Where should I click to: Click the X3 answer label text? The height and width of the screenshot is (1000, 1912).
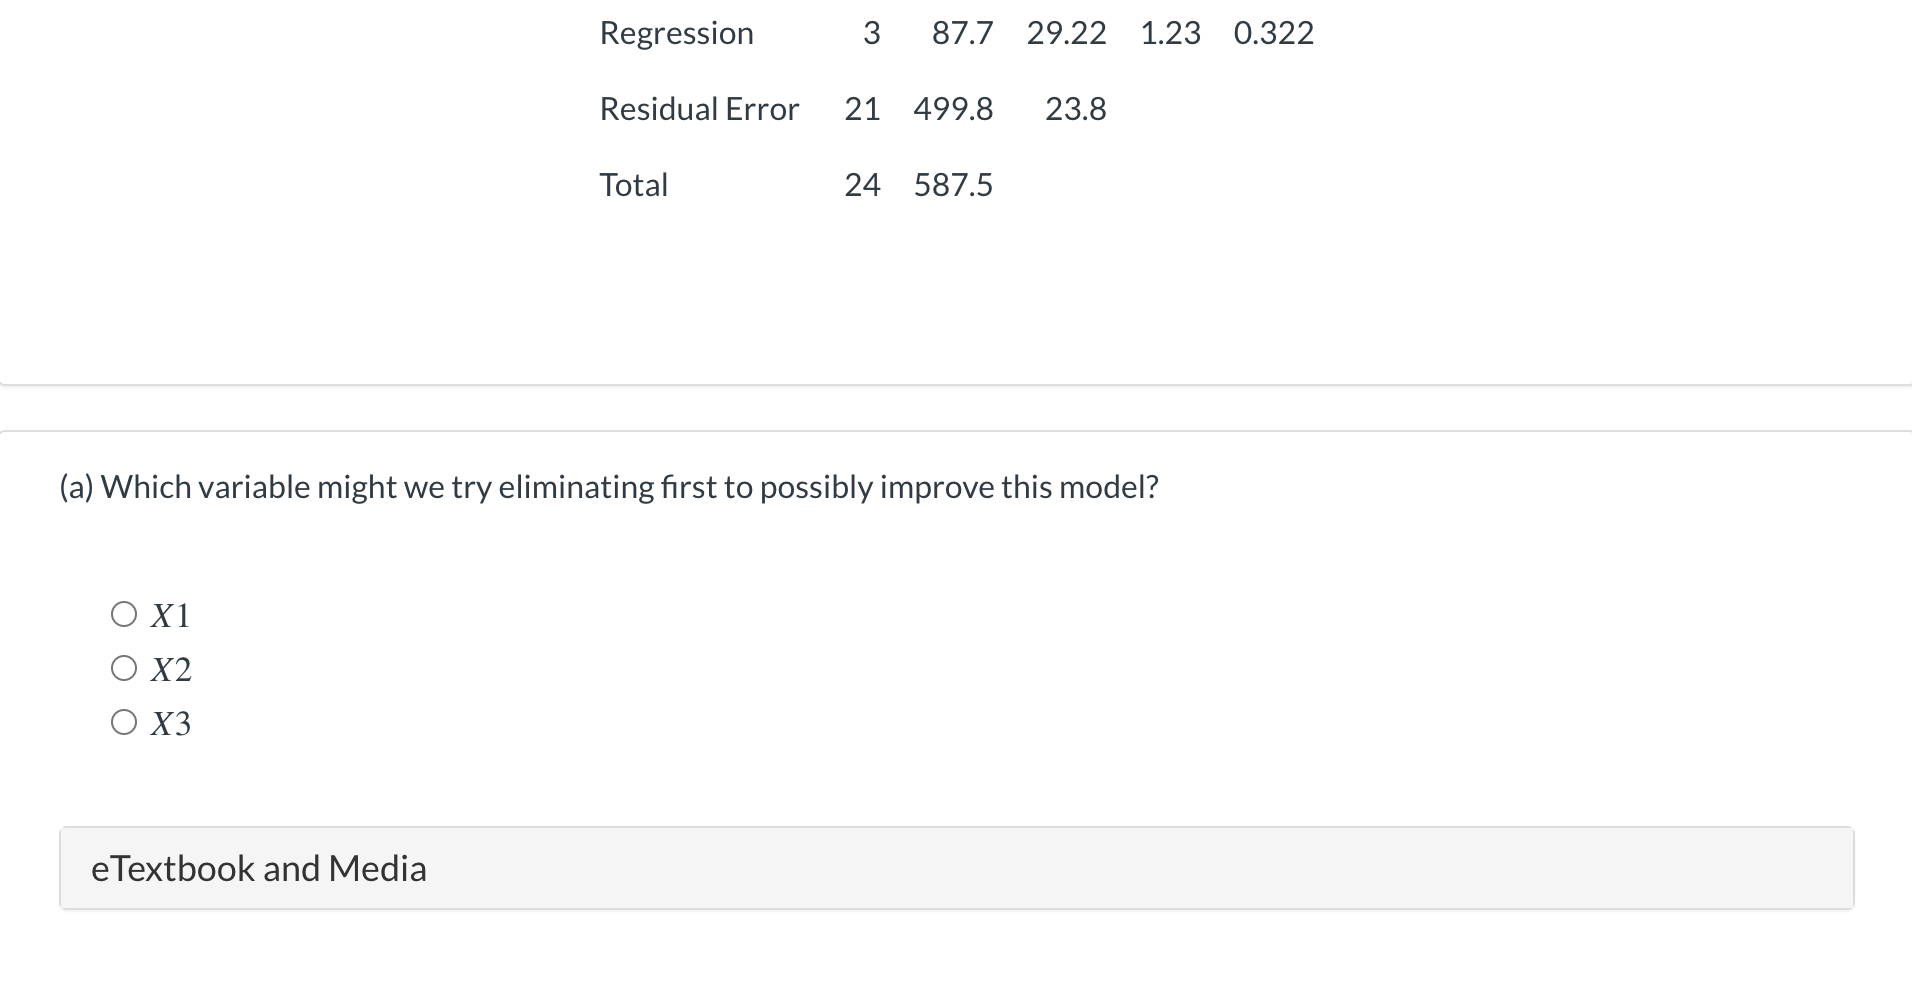[x=171, y=723]
